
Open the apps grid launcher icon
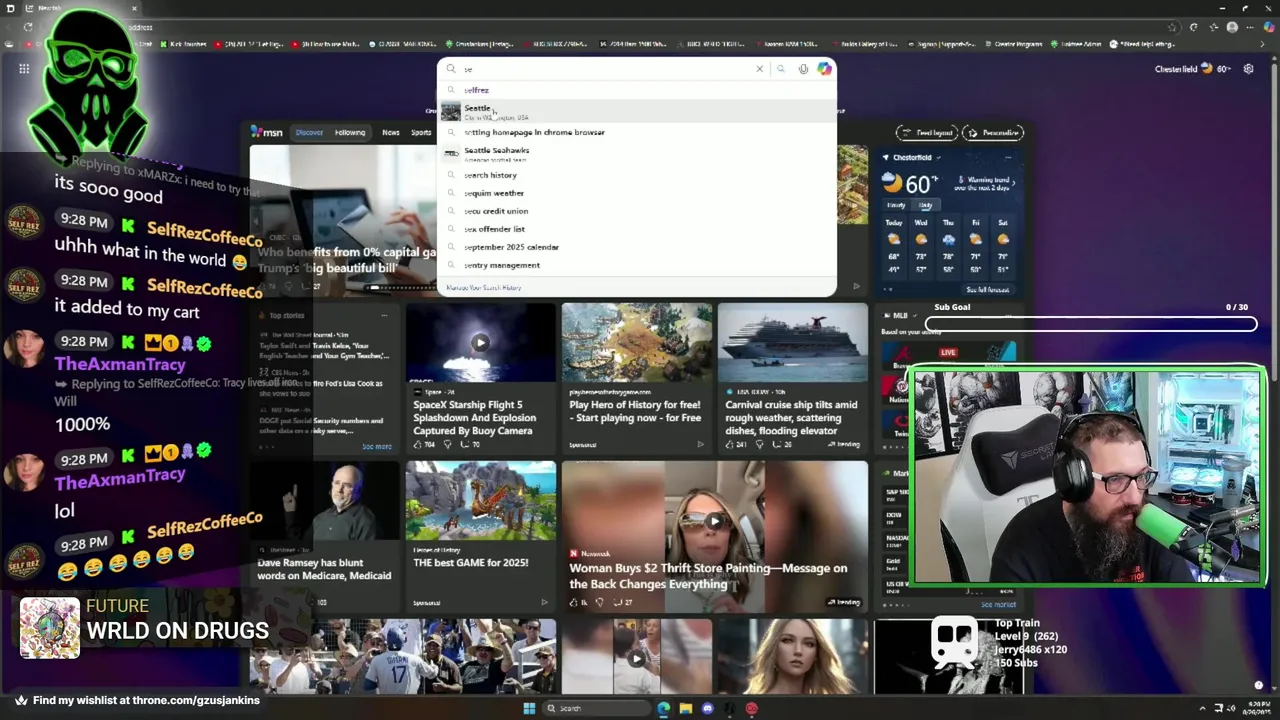click(x=24, y=69)
